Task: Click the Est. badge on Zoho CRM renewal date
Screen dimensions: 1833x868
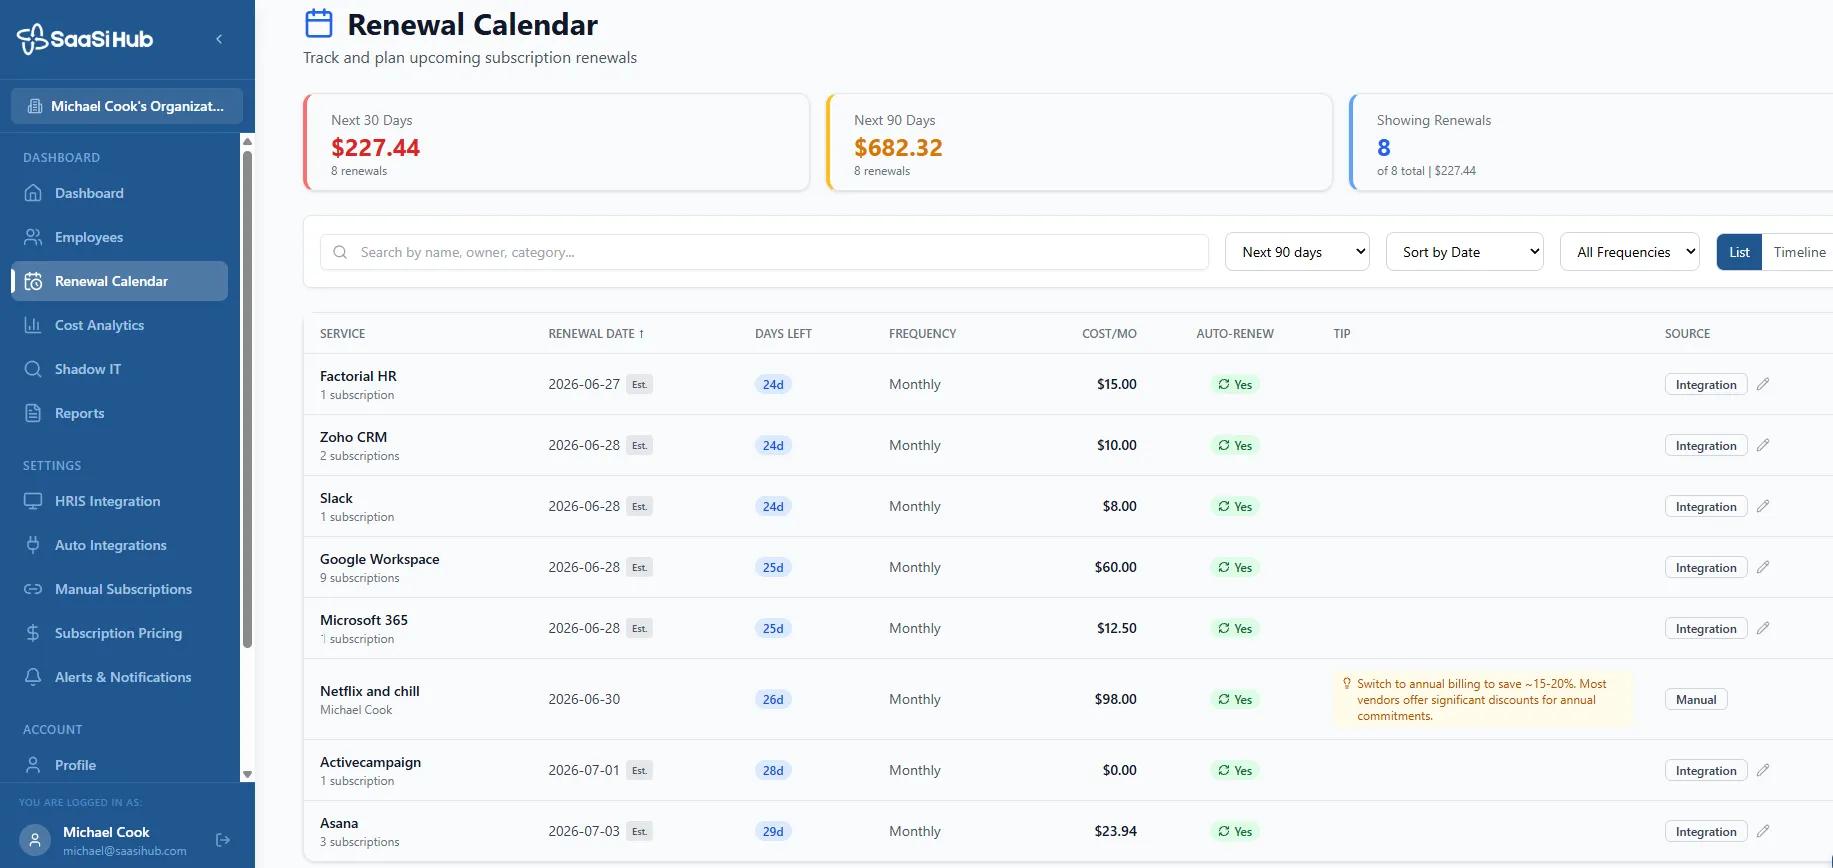Action: pyautogui.click(x=639, y=445)
